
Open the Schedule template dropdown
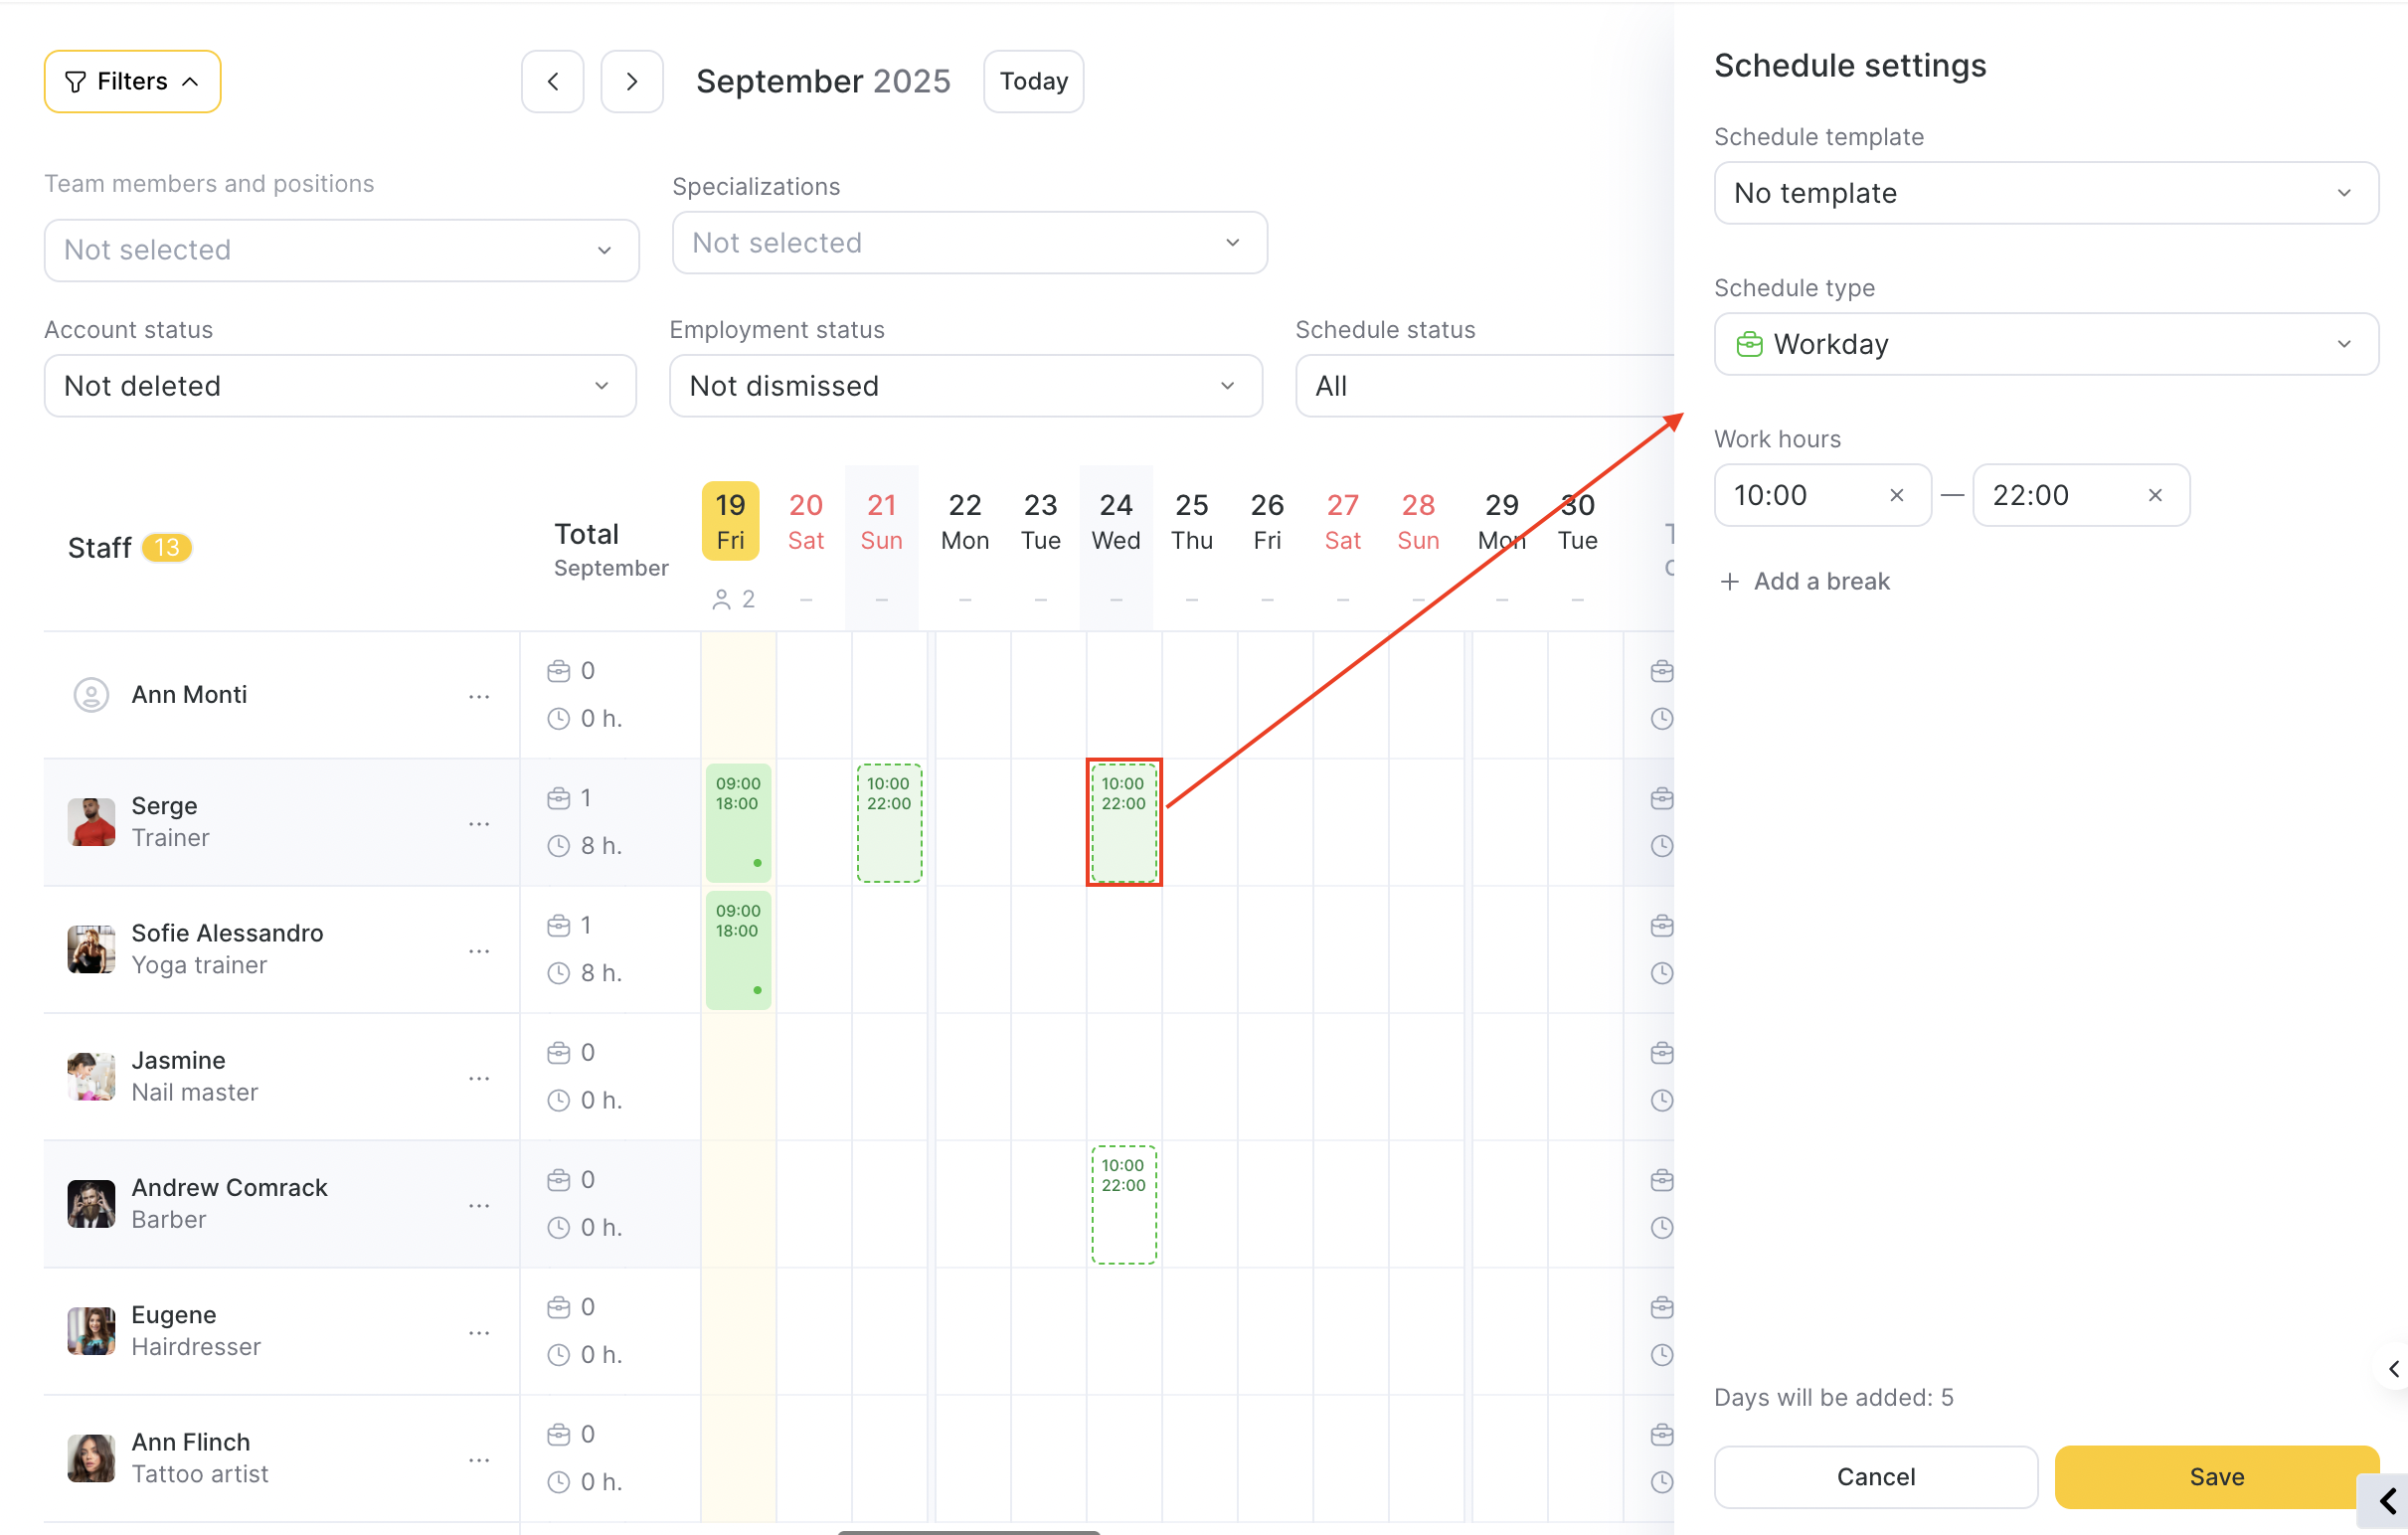[2045, 193]
